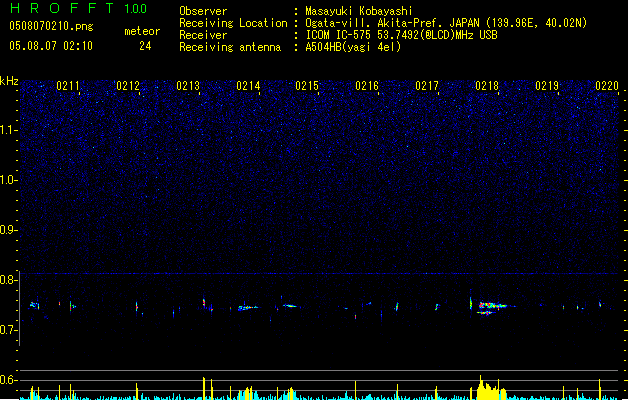Click the 0220 time marker
This screenshot has height=400, width=629.
coord(607,86)
